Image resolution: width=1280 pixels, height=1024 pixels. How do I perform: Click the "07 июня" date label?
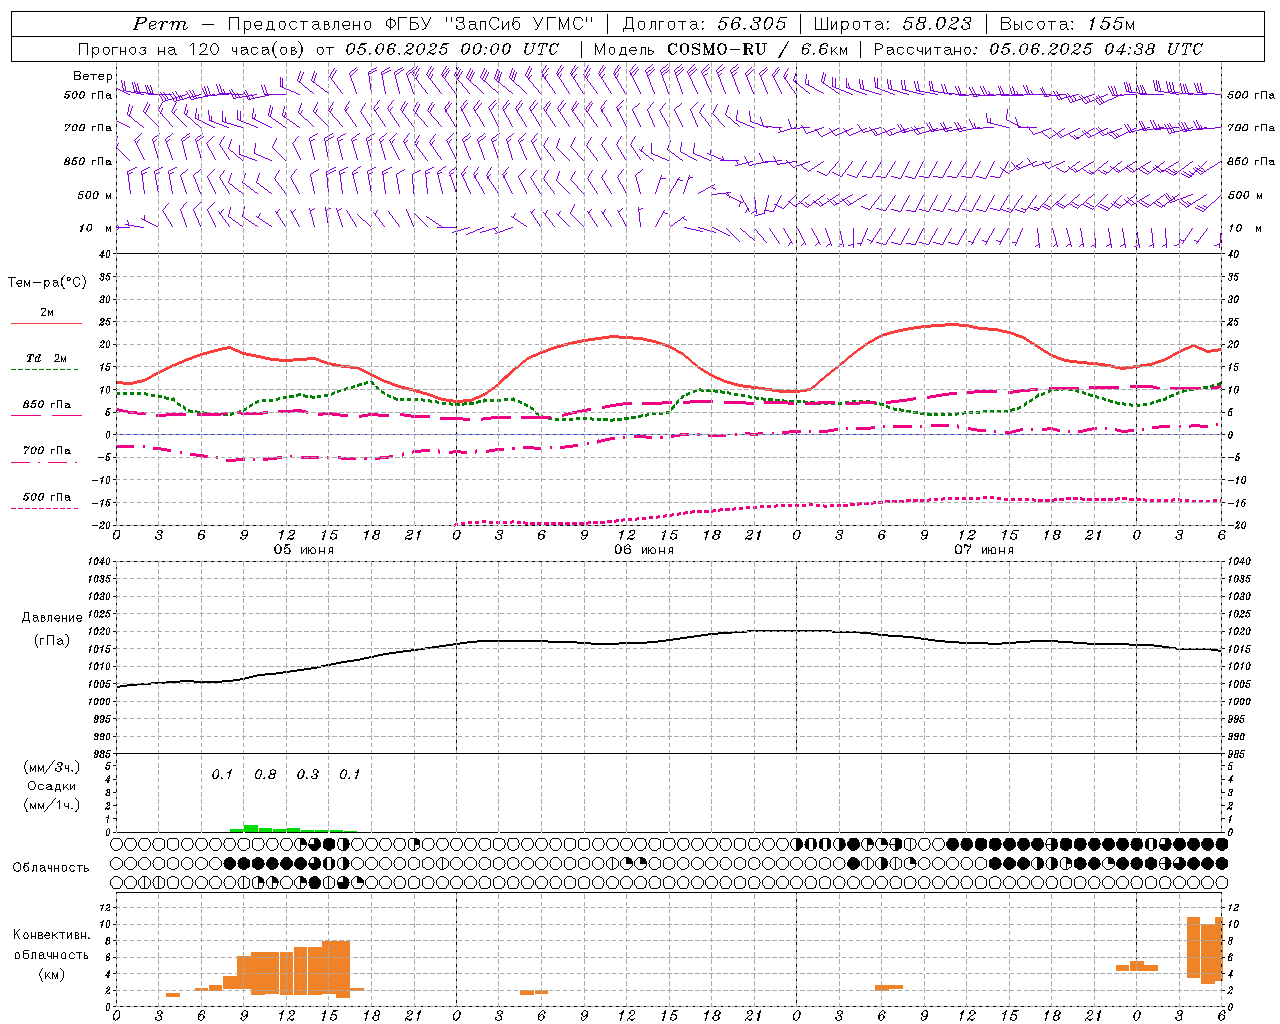(984, 550)
